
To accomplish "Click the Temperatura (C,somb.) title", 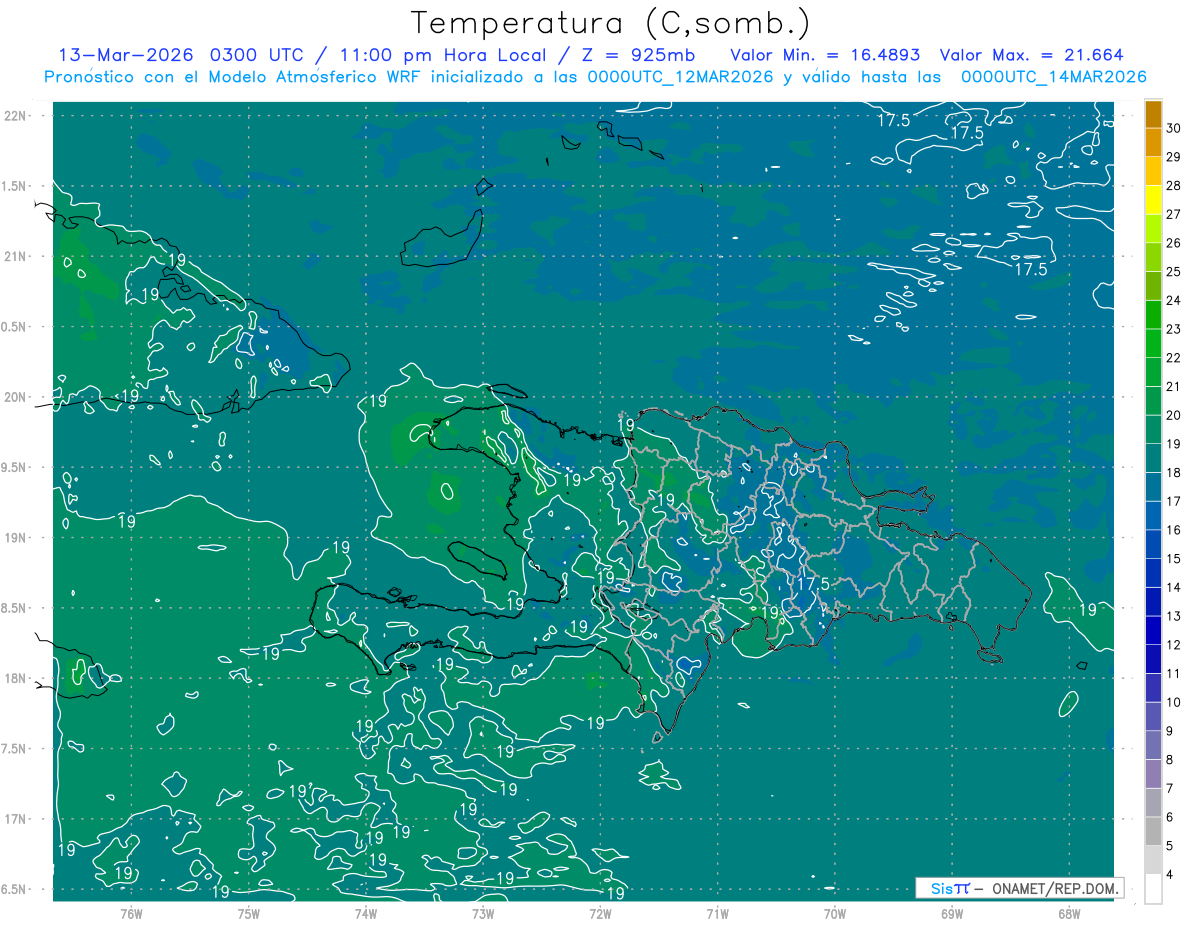I will point(611,23).
